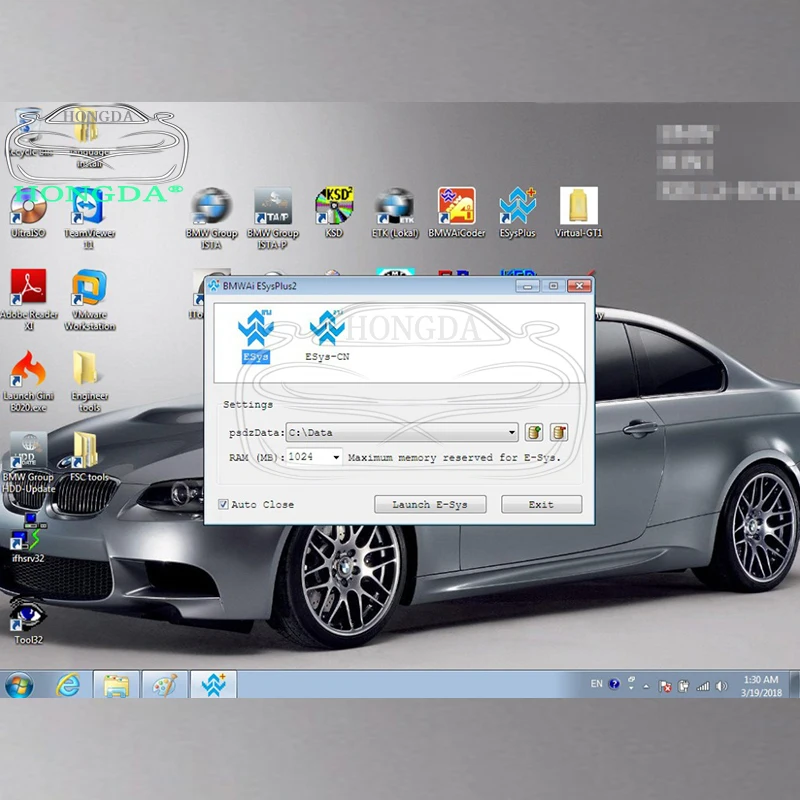Open the Tool32 desktop shortcut
This screenshot has width=800, height=800.
tap(28, 620)
